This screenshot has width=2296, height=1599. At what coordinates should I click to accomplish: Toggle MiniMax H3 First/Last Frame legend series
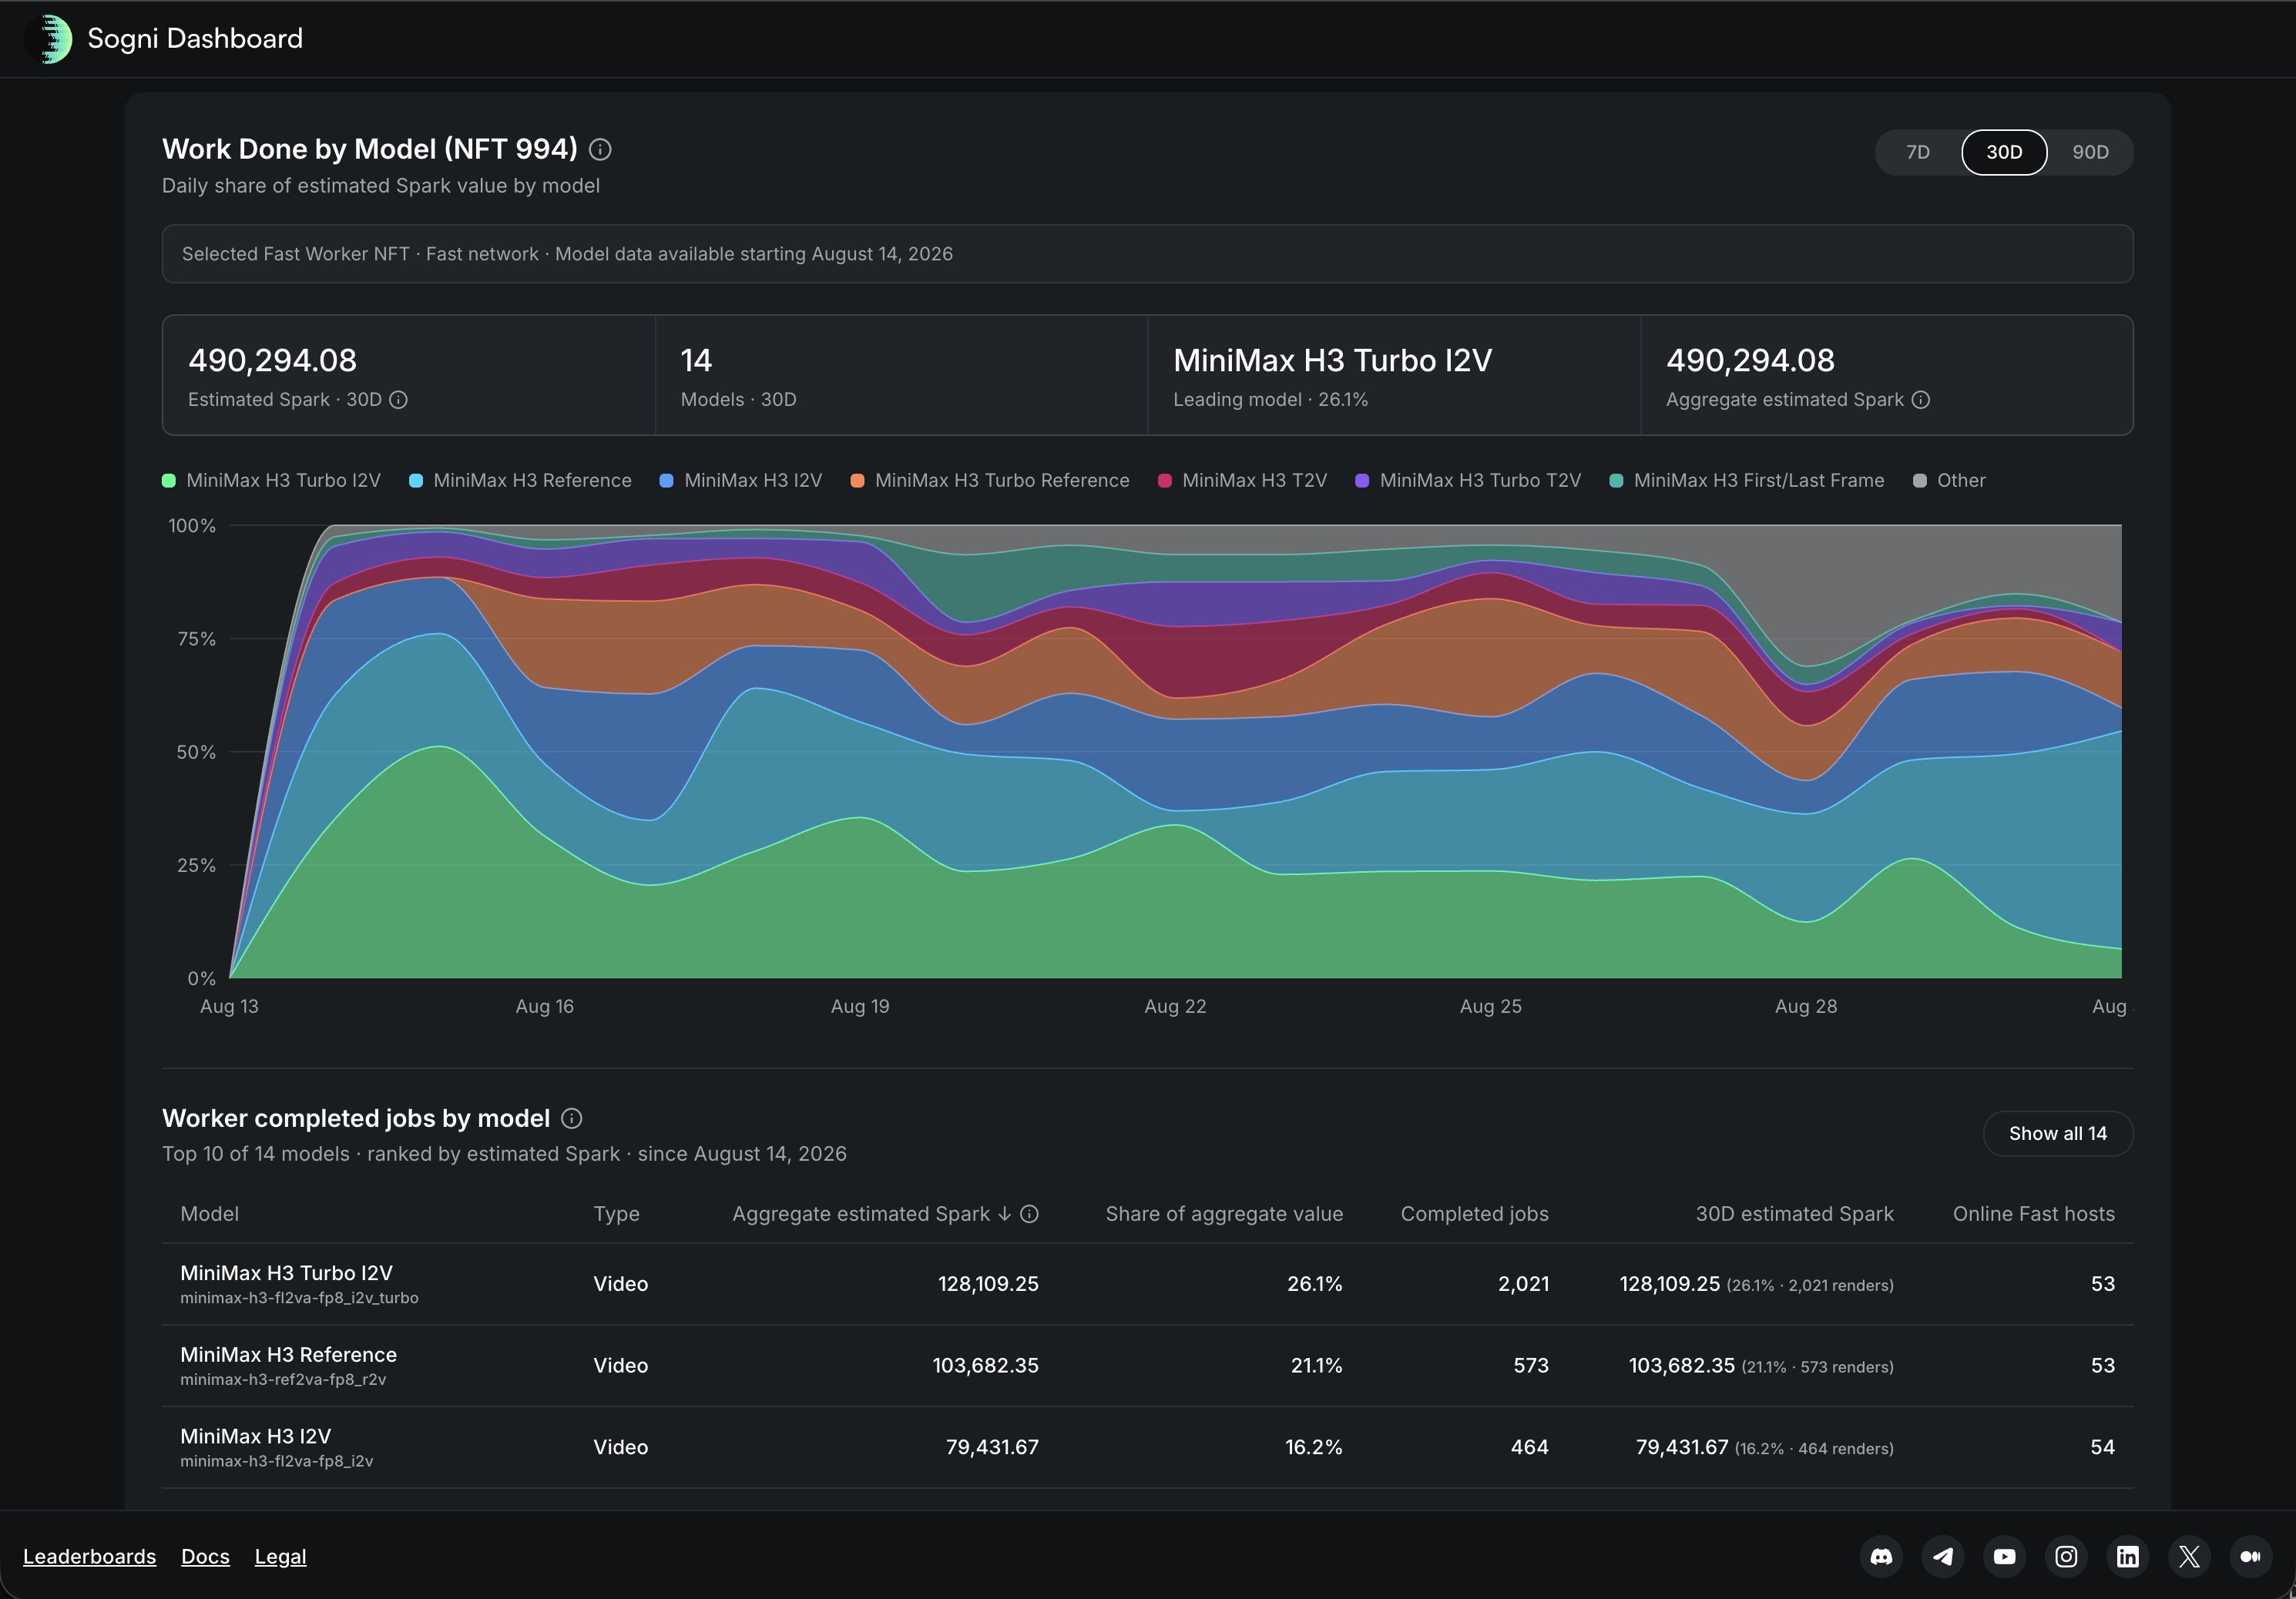[1747, 481]
